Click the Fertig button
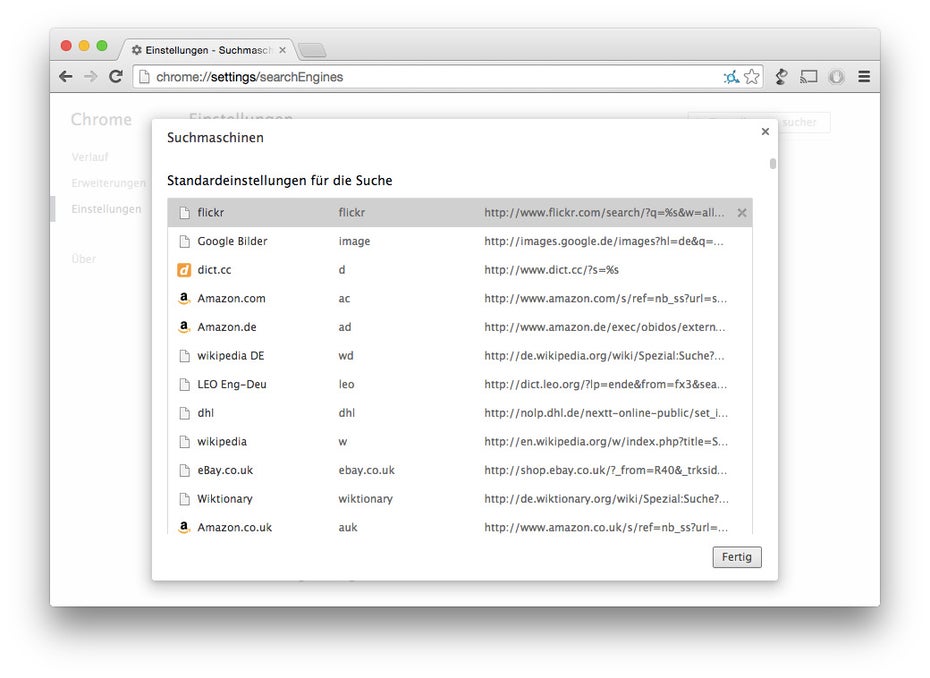 tap(737, 557)
